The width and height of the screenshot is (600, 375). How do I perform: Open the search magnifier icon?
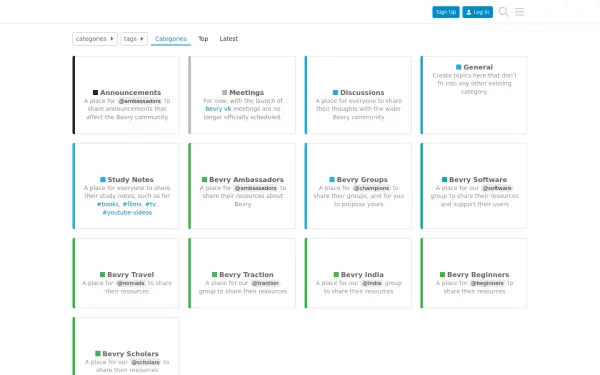(504, 12)
